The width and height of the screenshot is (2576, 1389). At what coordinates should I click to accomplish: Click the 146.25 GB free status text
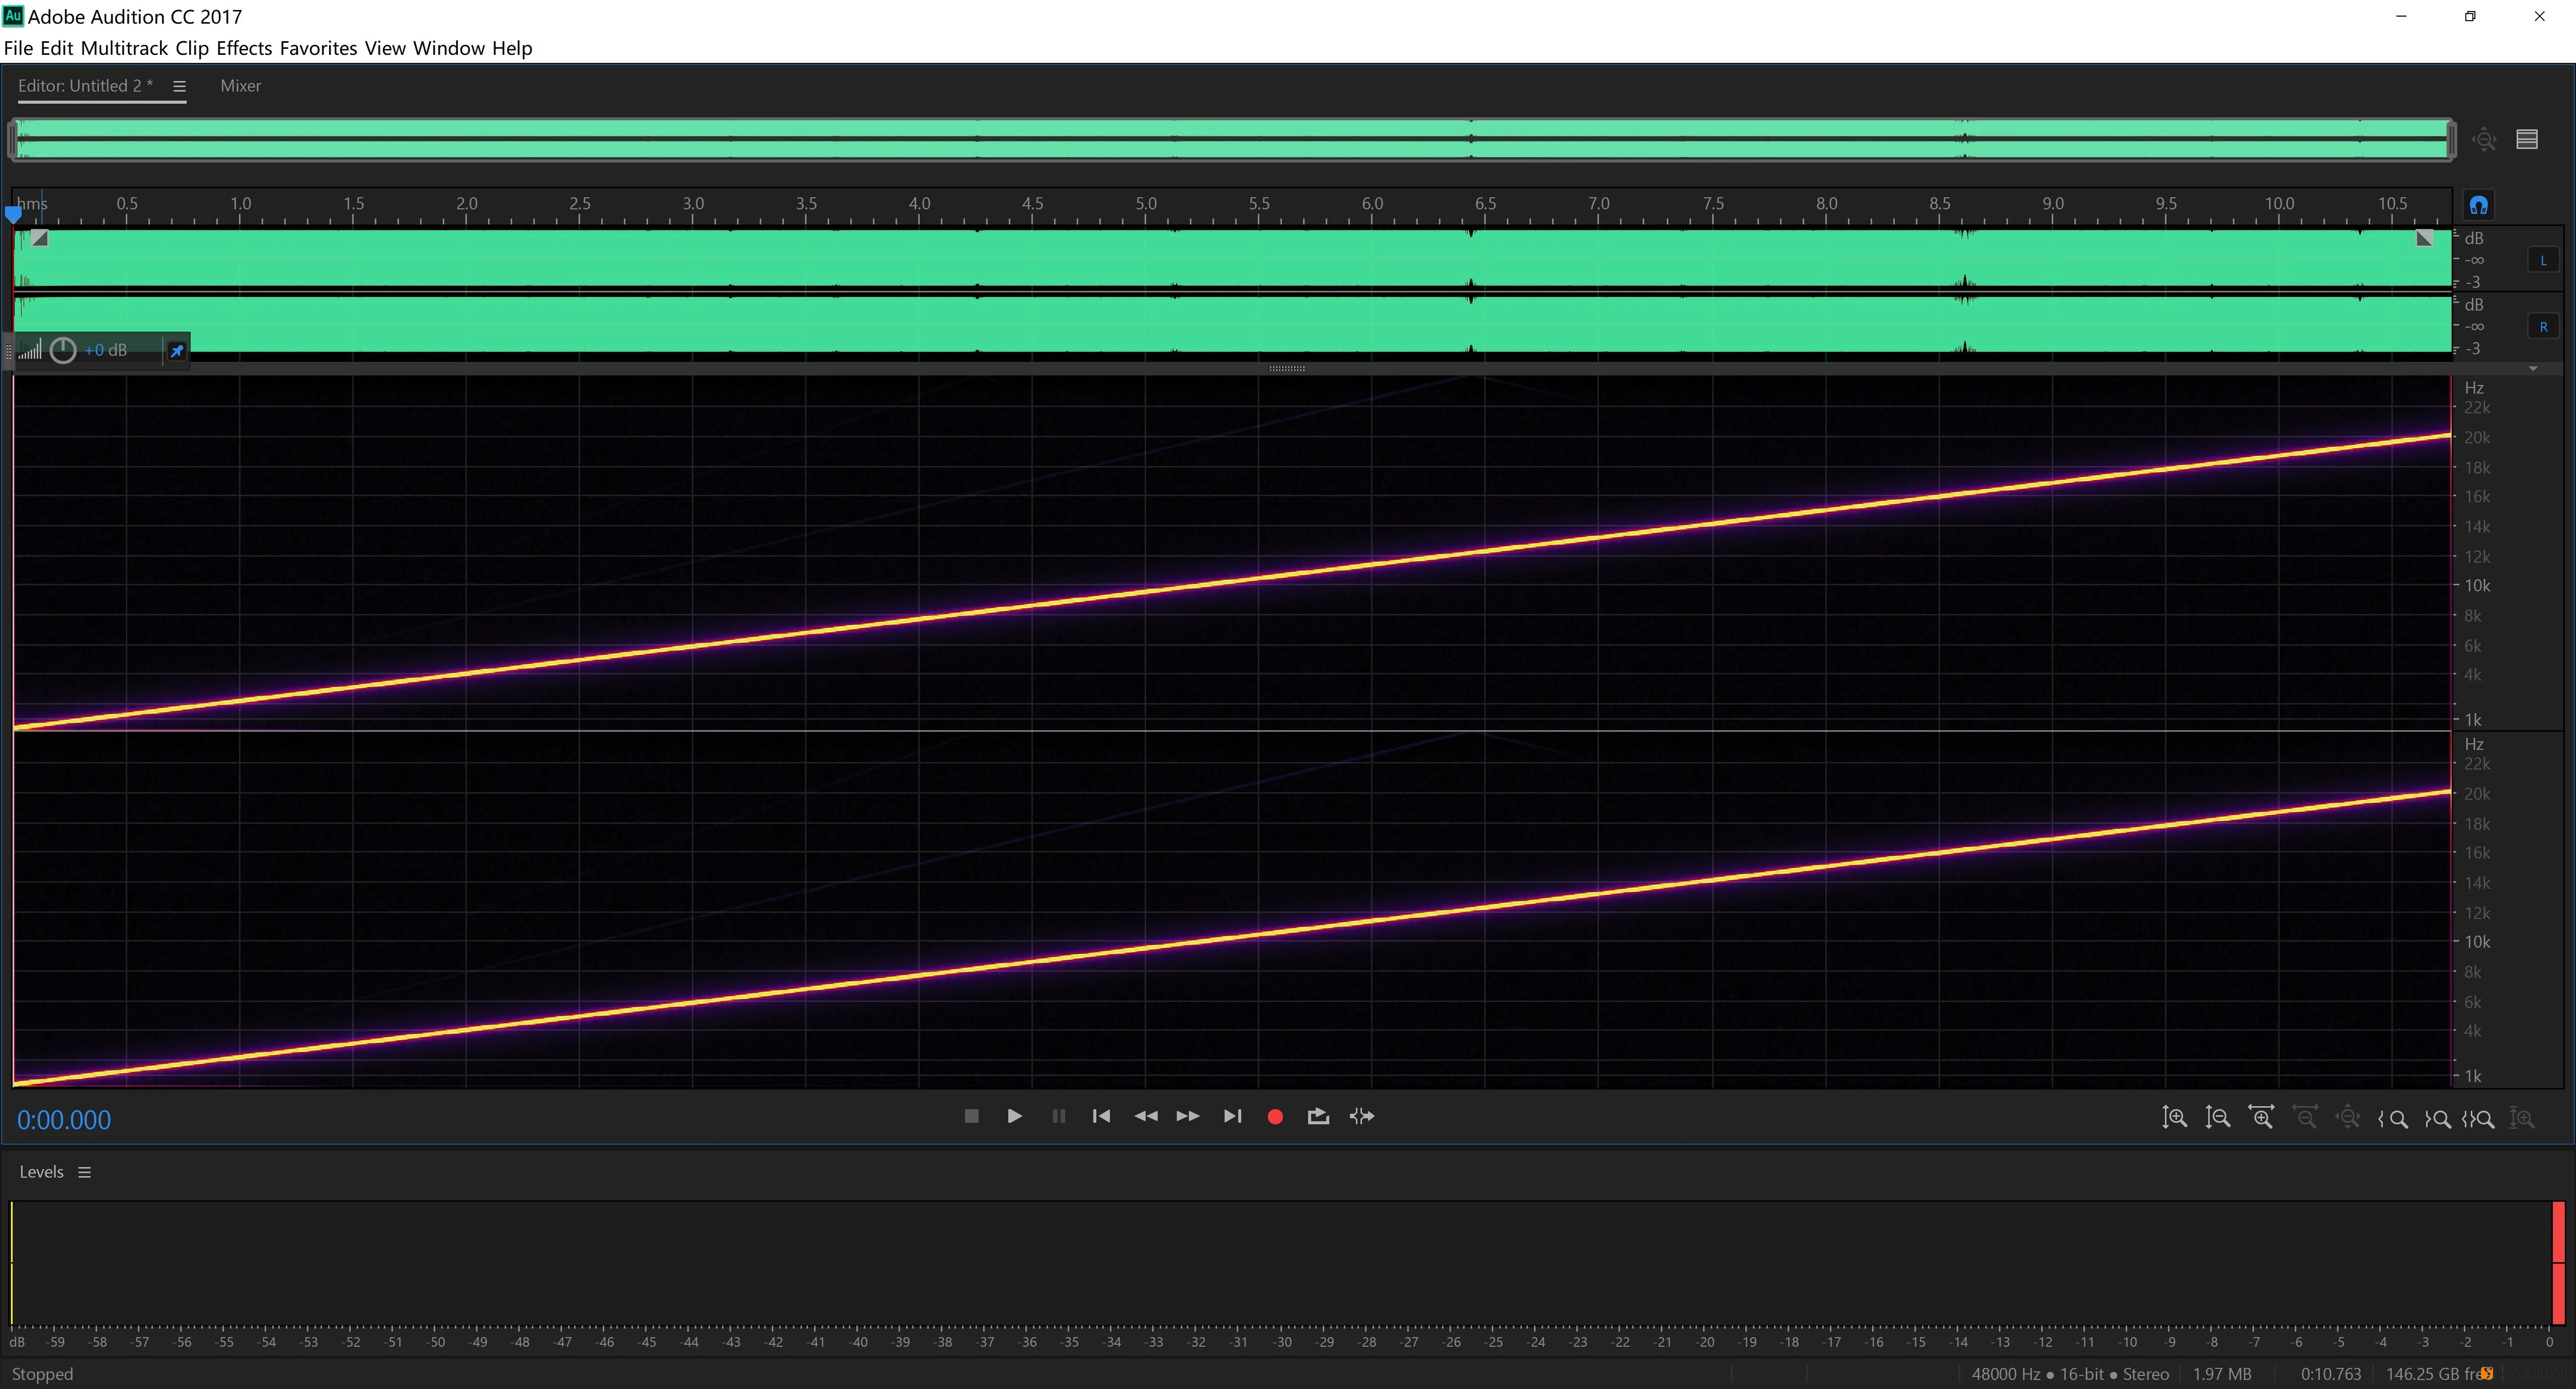pos(2437,1374)
